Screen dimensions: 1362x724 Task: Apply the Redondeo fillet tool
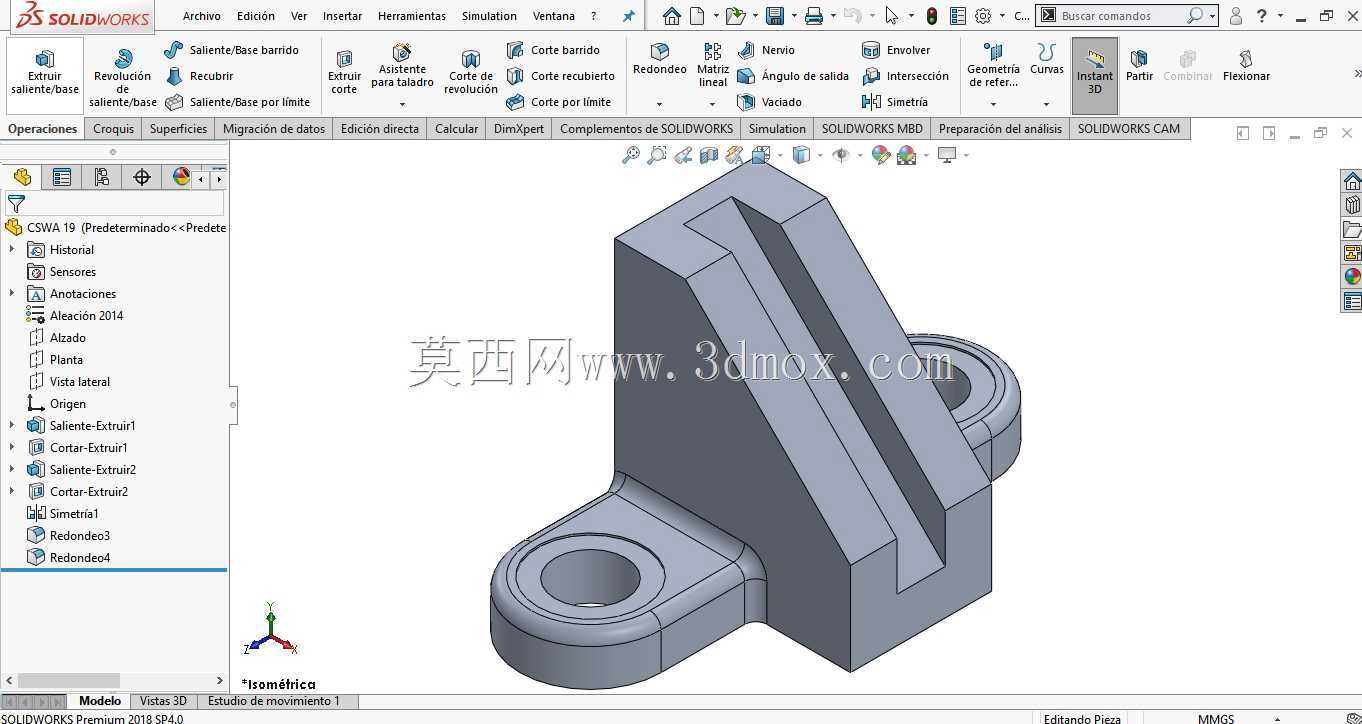[660, 60]
